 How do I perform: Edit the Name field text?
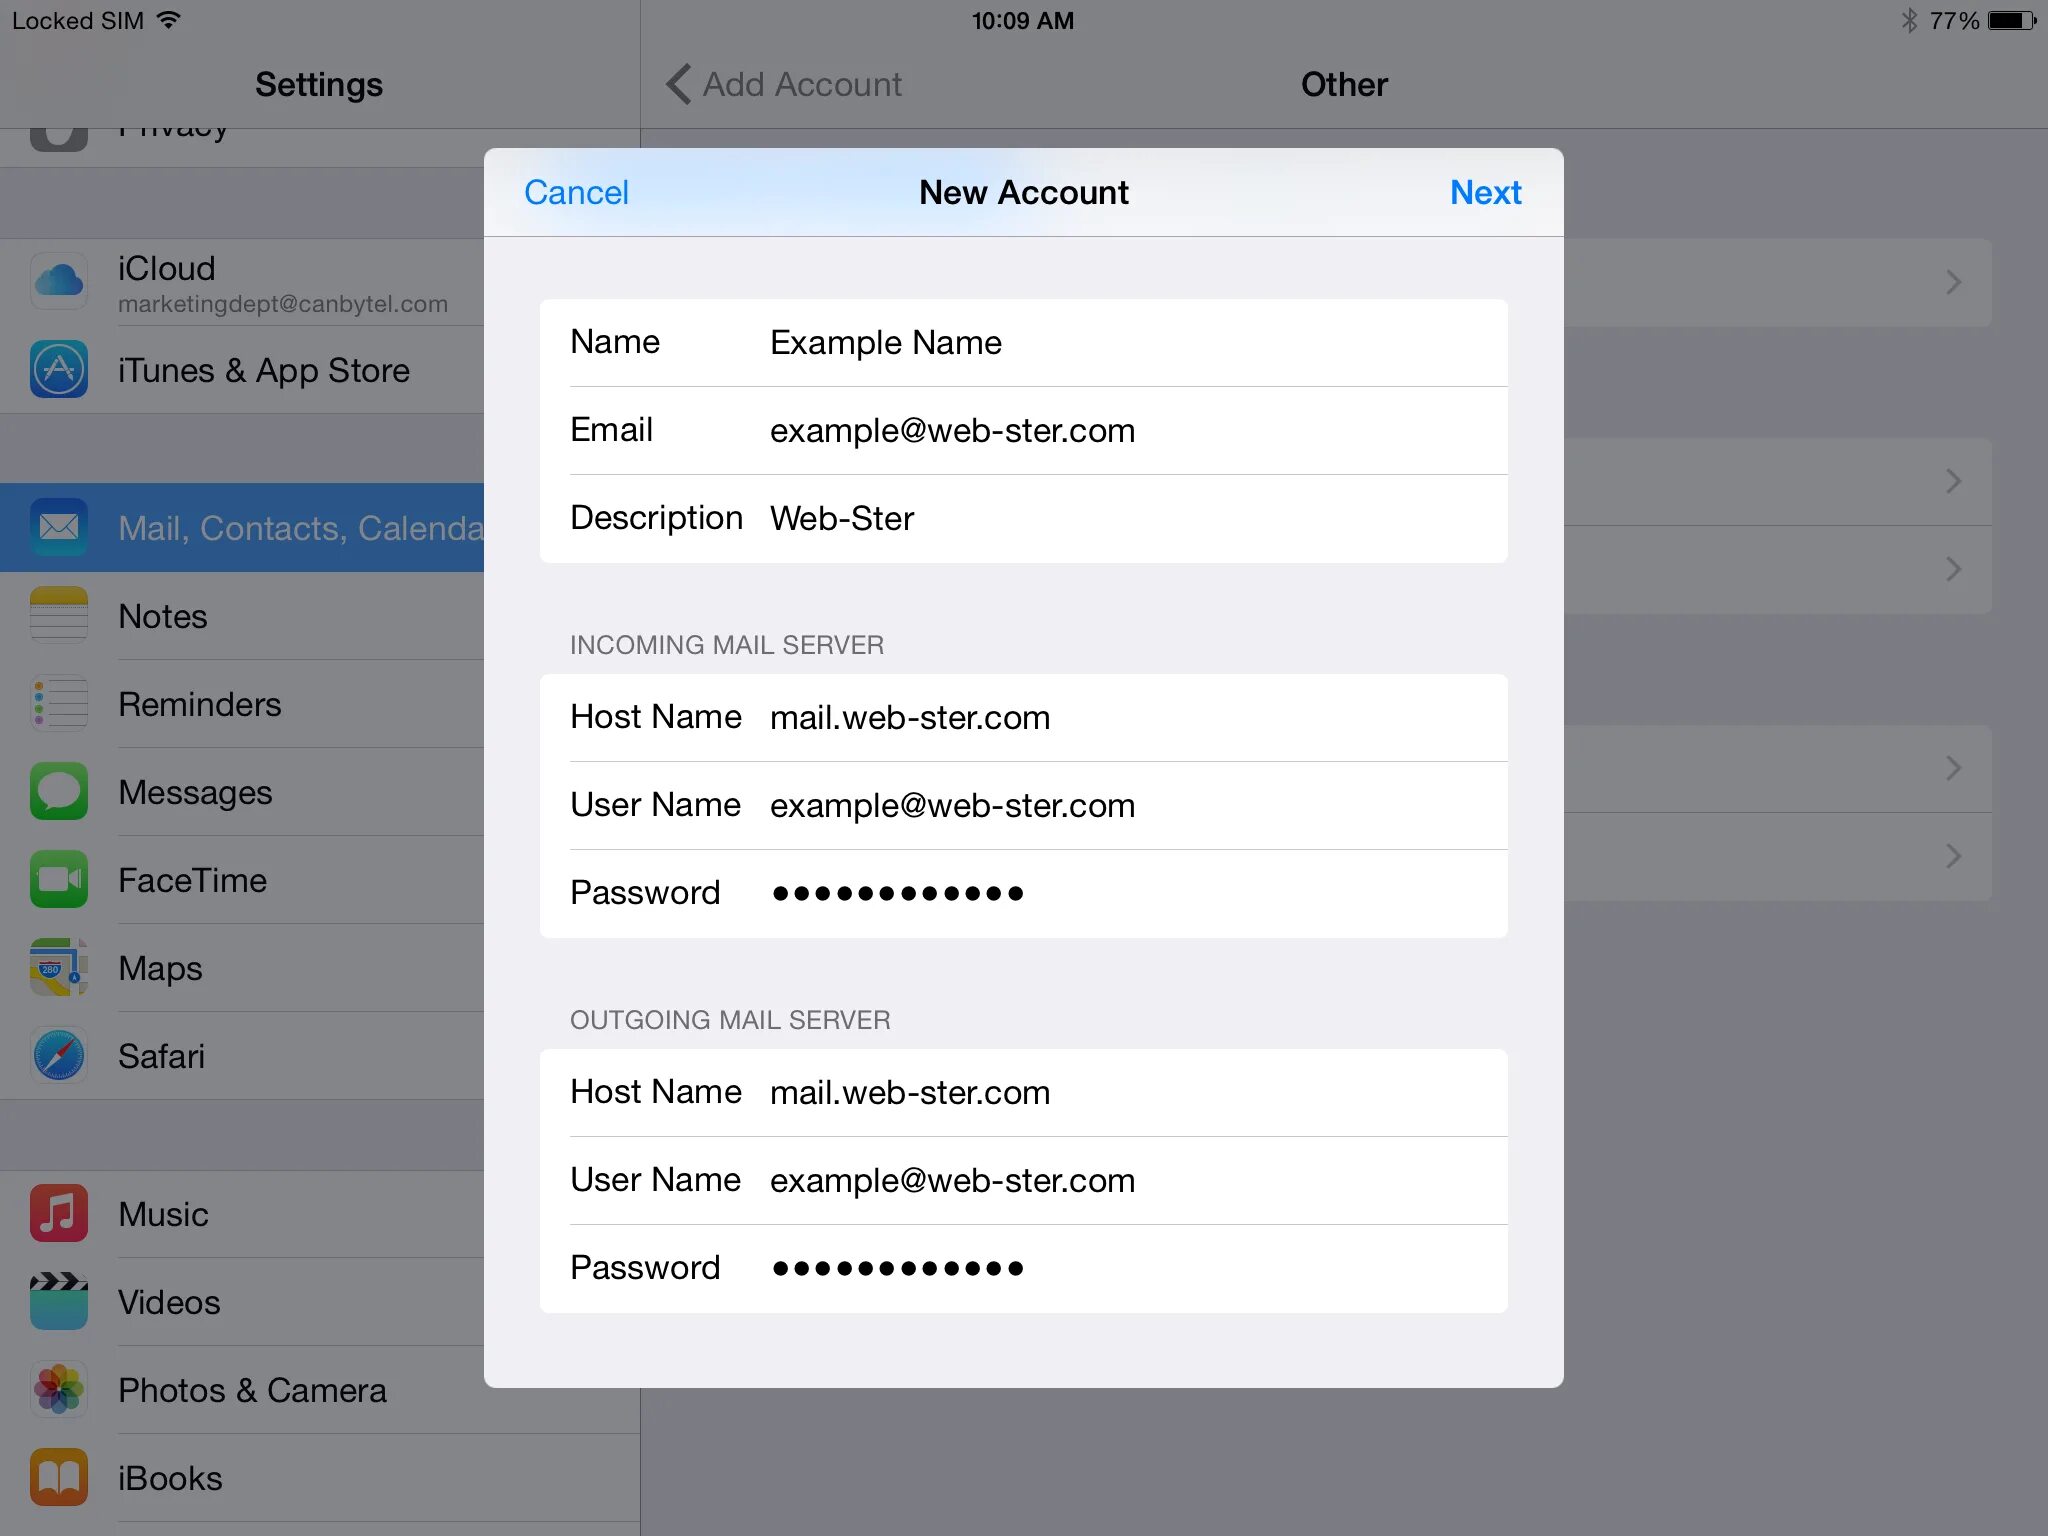(x=886, y=343)
